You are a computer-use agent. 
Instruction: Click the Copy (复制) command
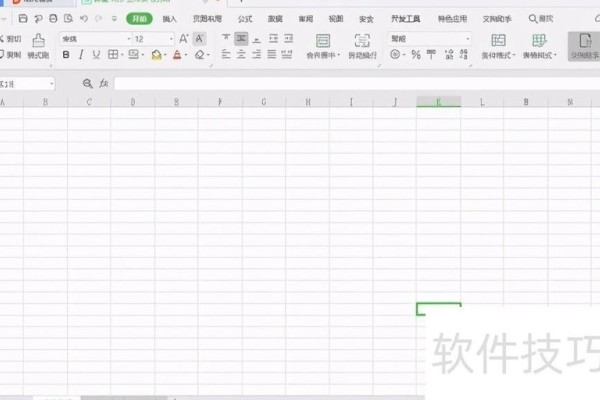pos(10,55)
